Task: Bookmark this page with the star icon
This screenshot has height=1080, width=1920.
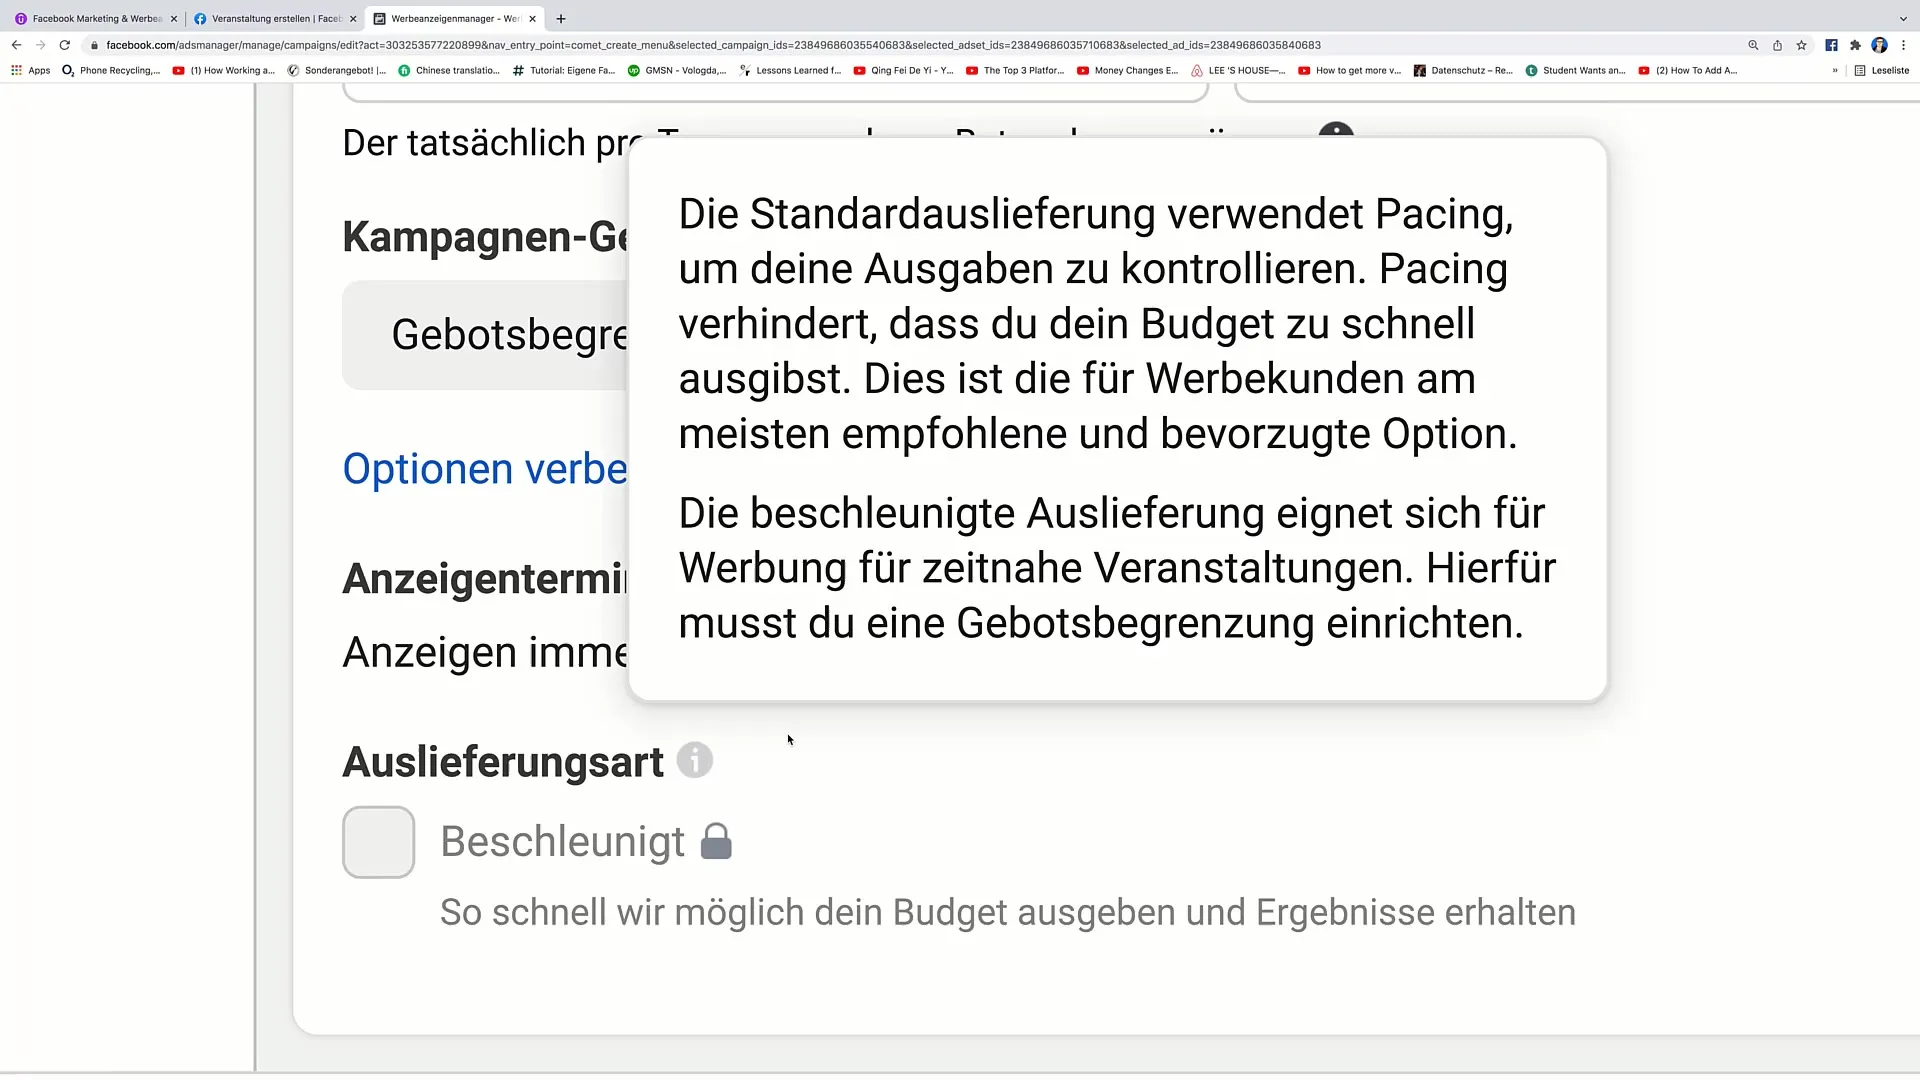Action: tap(1801, 45)
